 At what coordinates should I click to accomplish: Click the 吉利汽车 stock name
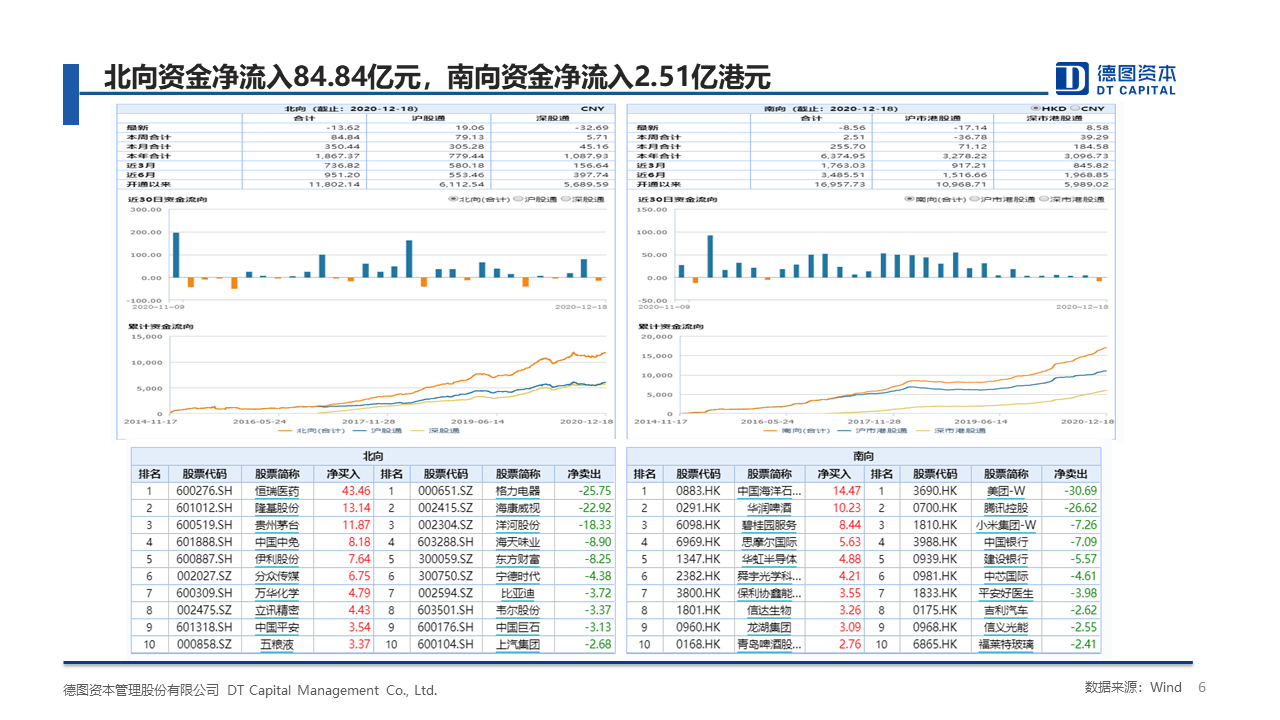(1006, 610)
